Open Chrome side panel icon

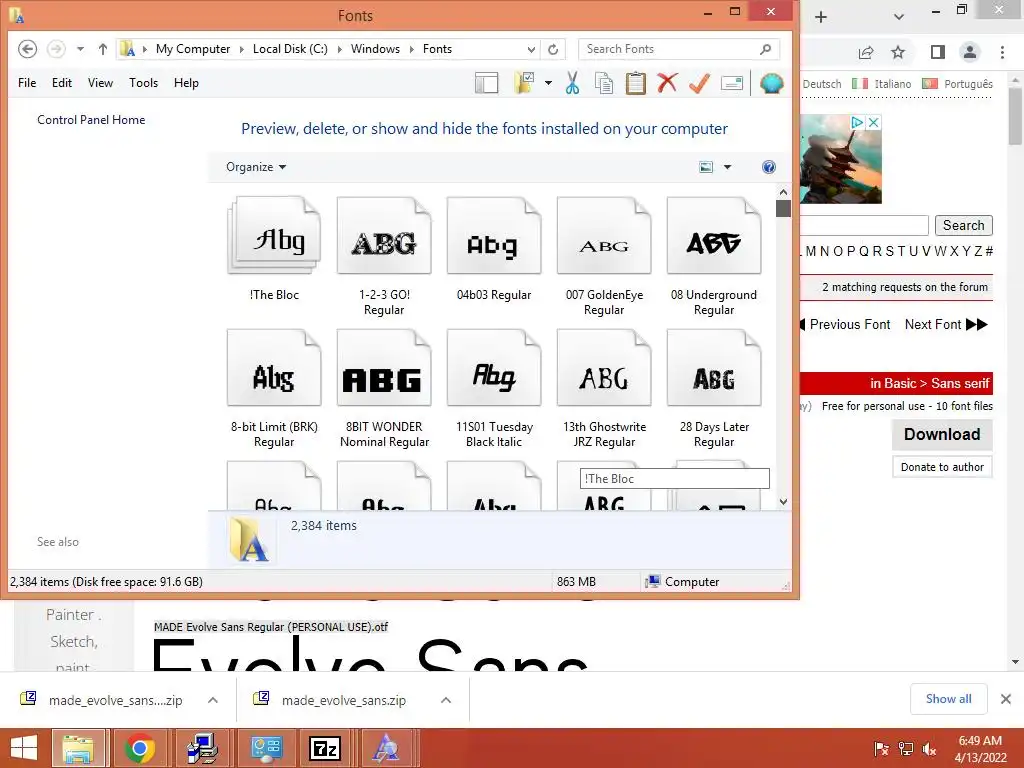click(938, 52)
